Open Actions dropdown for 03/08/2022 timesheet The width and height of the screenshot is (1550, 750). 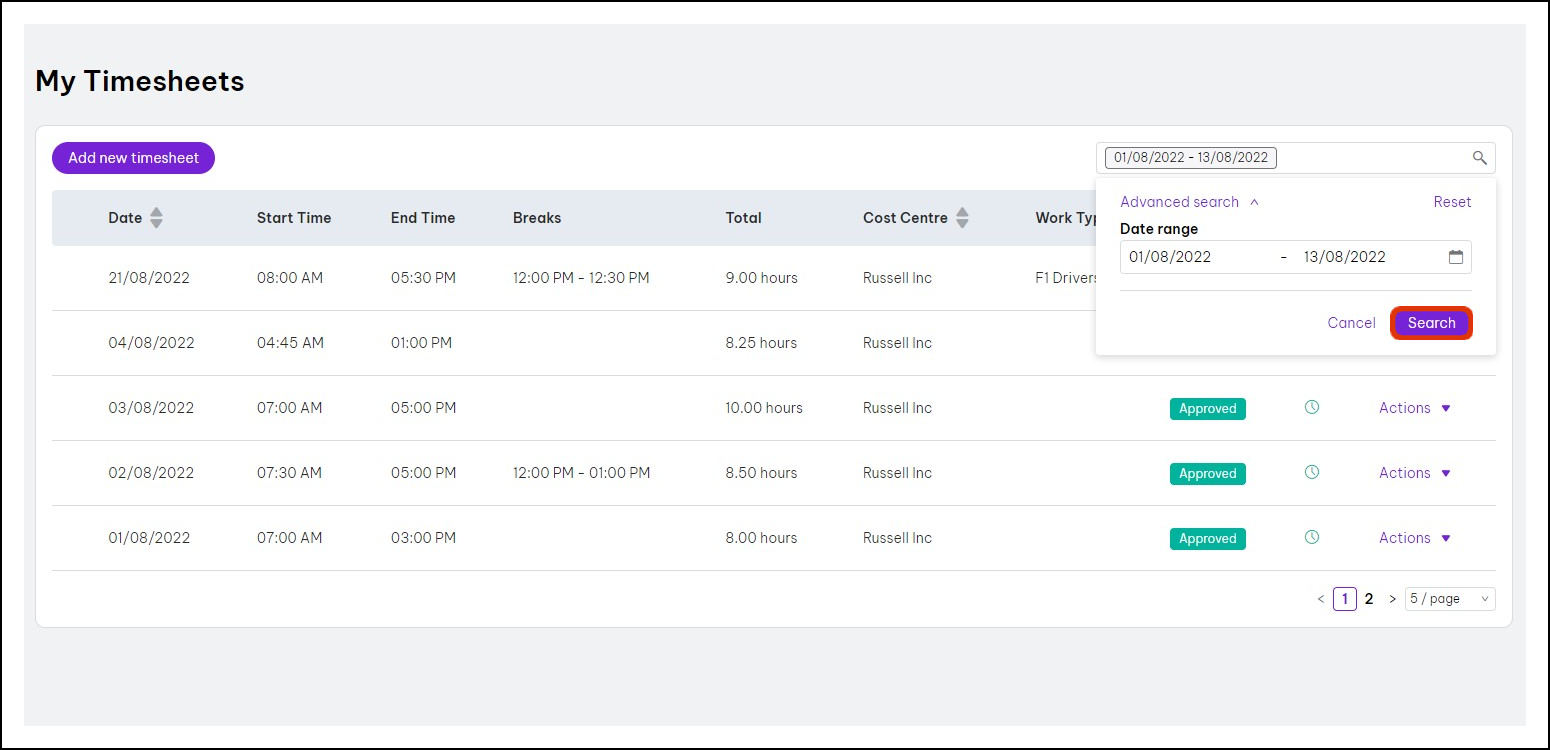pyautogui.click(x=1414, y=408)
